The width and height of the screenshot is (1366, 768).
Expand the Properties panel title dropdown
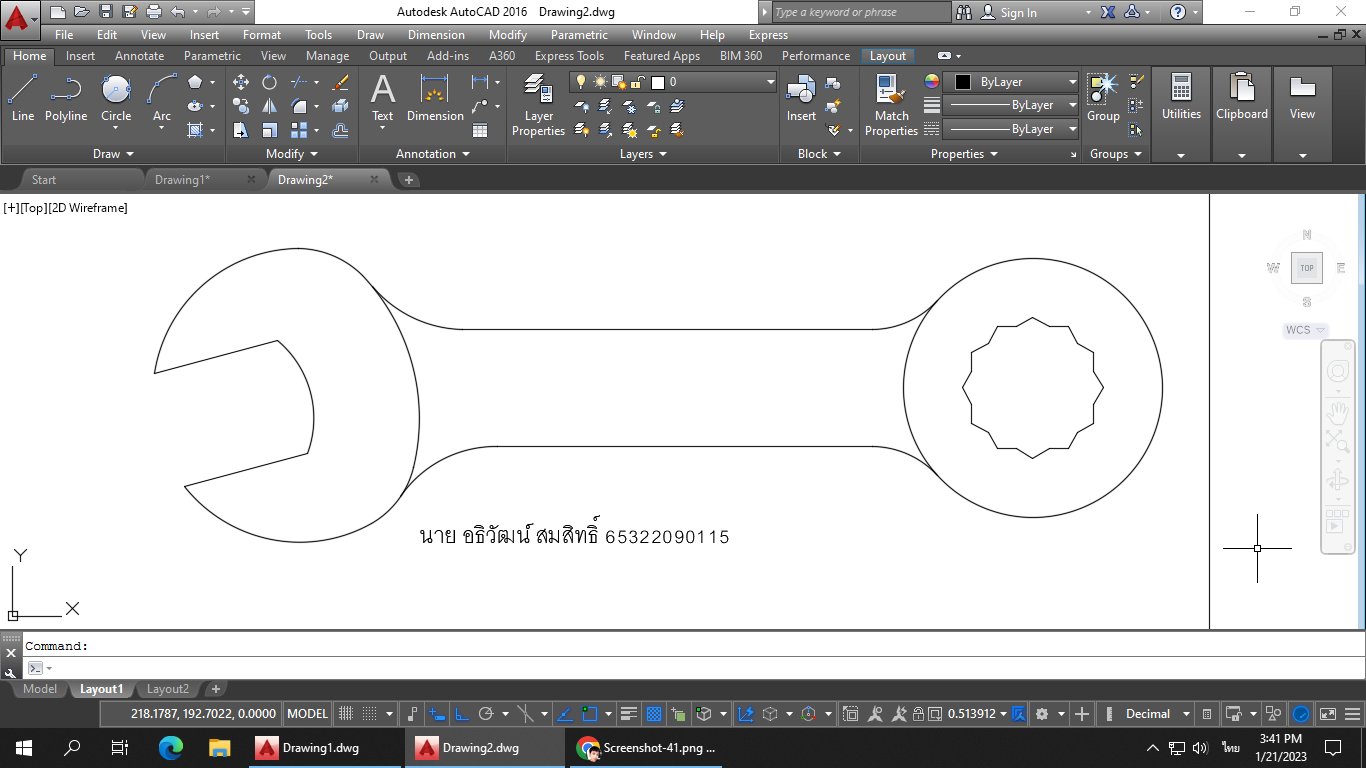pyautogui.click(x=964, y=154)
